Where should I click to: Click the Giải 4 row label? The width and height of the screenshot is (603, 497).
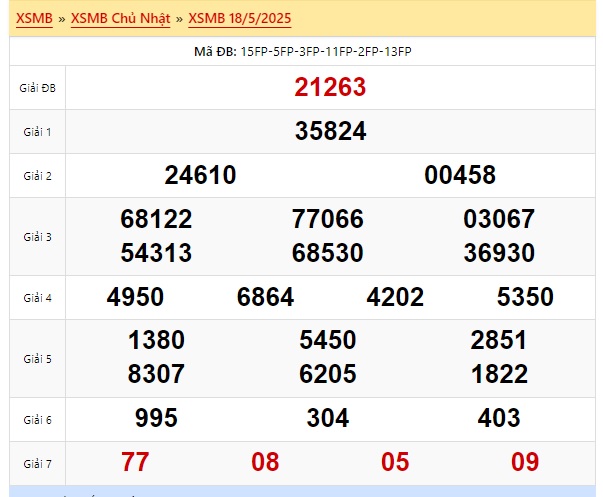pyautogui.click(x=37, y=298)
